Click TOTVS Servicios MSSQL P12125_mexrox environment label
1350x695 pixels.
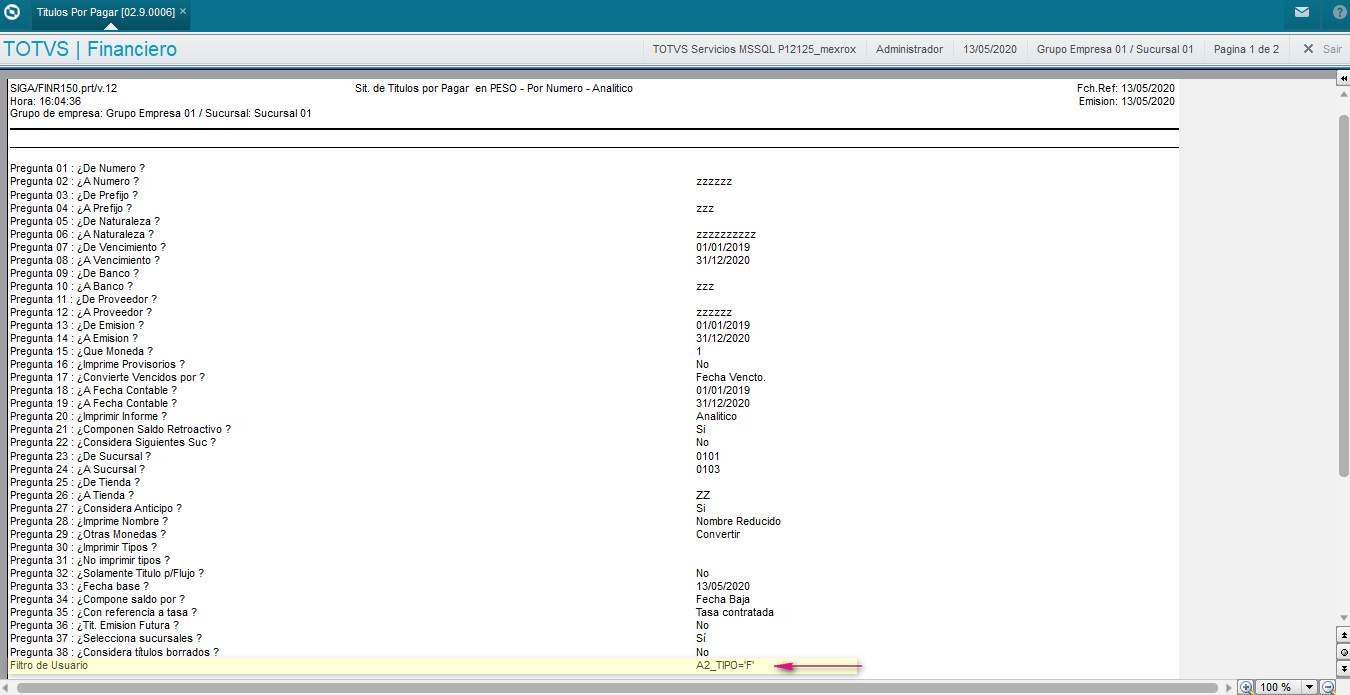pyautogui.click(x=754, y=49)
